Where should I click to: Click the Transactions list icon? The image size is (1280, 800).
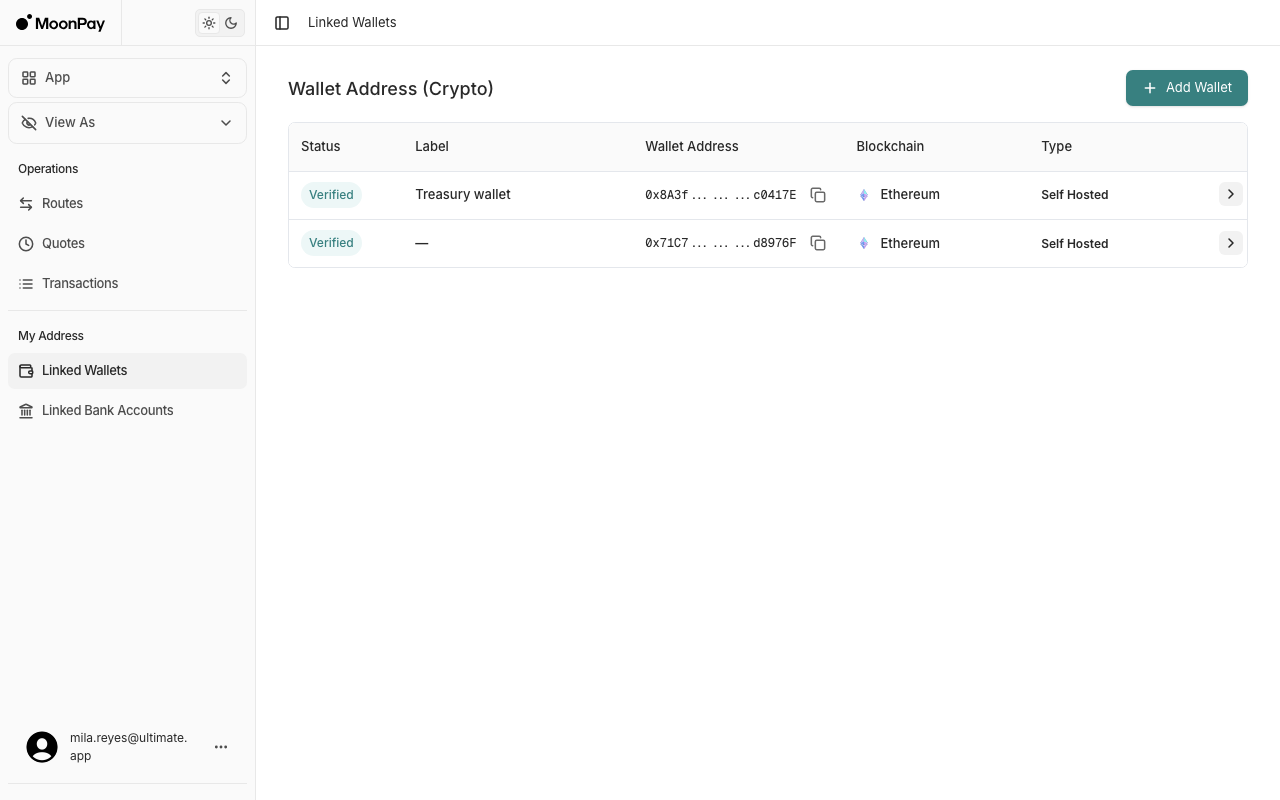pos(26,284)
